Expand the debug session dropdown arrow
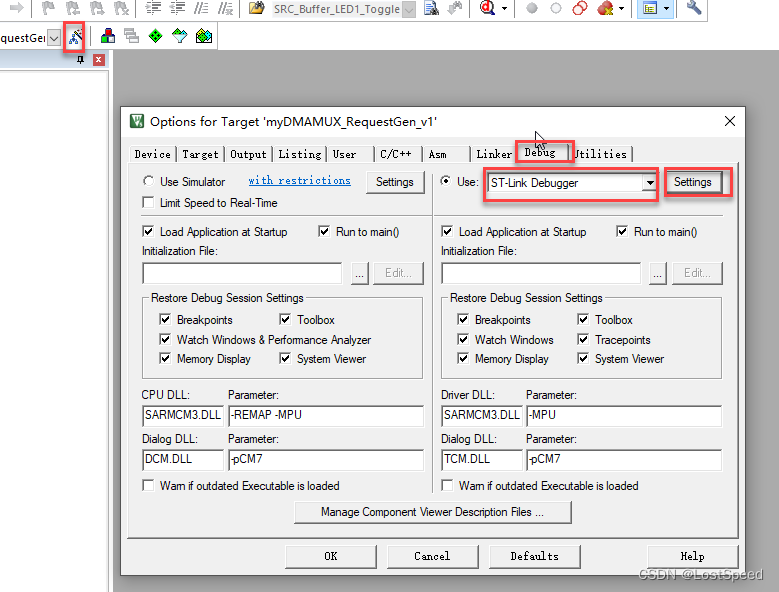Image resolution: width=779 pixels, height=592 pixels. (504, 8)
